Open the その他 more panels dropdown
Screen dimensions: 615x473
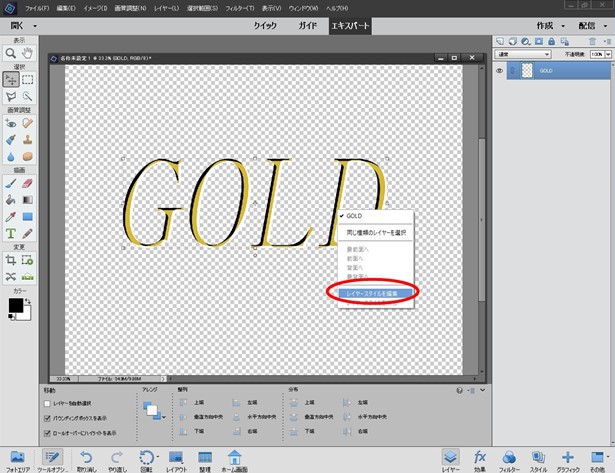(x=598, y=461)
